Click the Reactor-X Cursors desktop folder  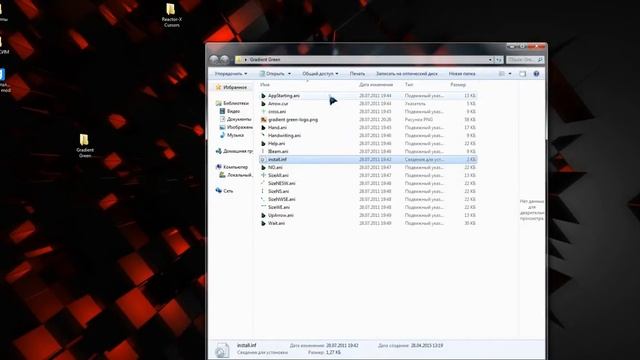171,16
